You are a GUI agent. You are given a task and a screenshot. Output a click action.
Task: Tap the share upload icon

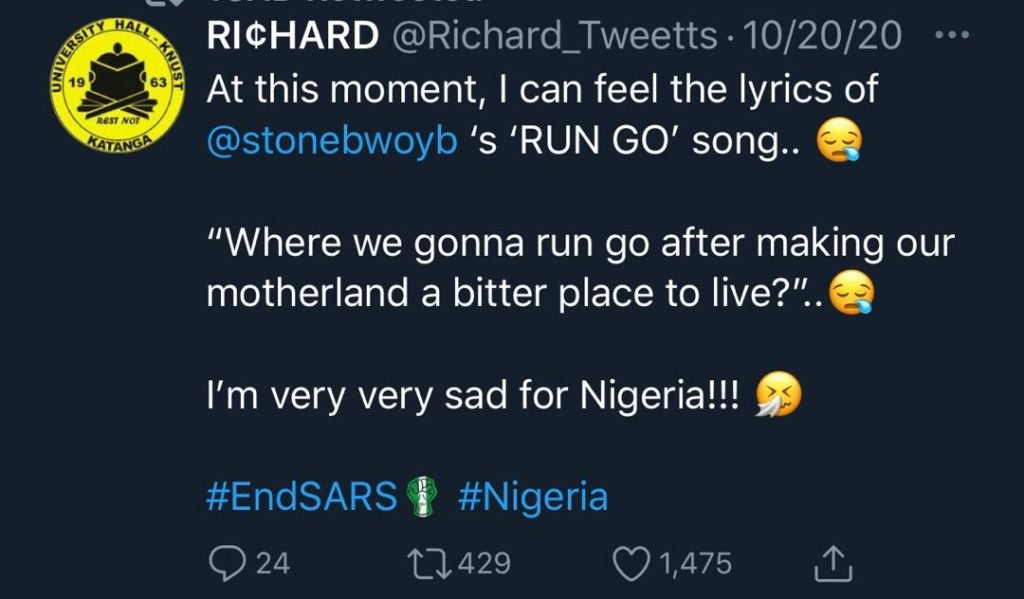click(x=833, y=564)
